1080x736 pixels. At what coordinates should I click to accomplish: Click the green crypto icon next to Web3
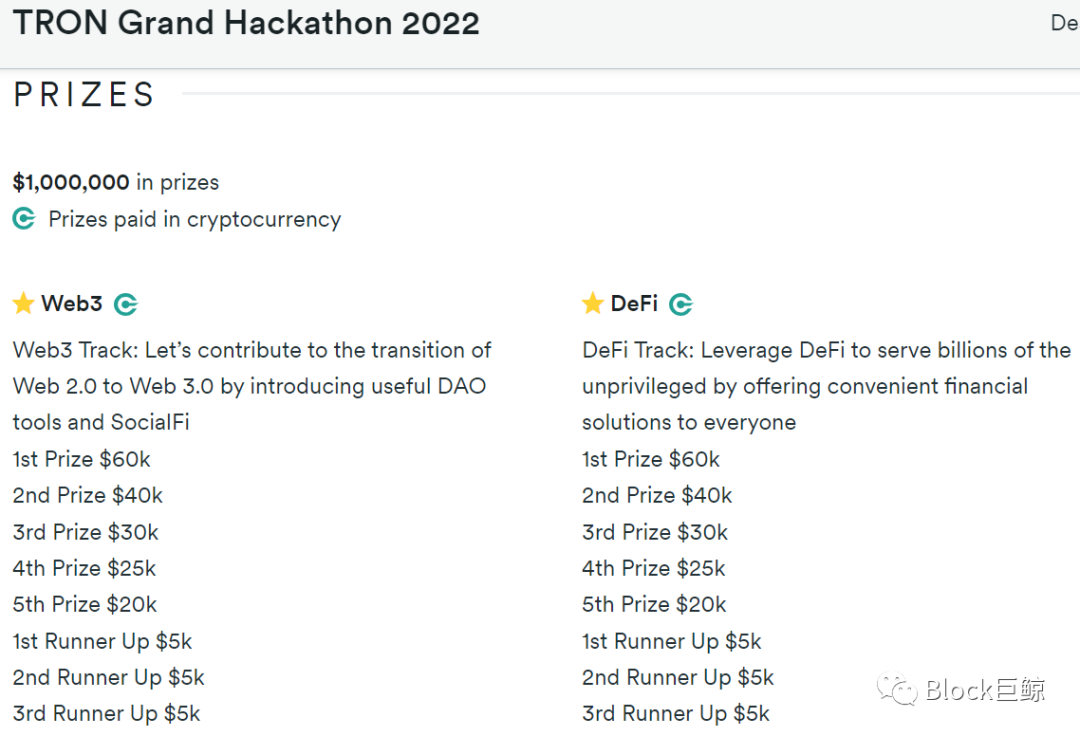click(126, 304)
